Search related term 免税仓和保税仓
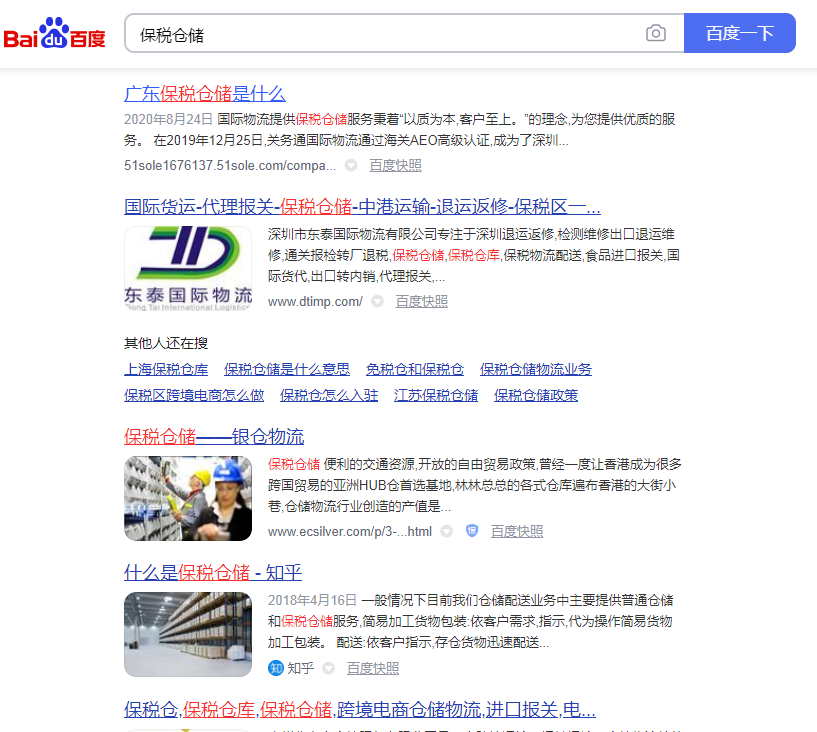Viewport: 817px width, 732px height. 415,369
